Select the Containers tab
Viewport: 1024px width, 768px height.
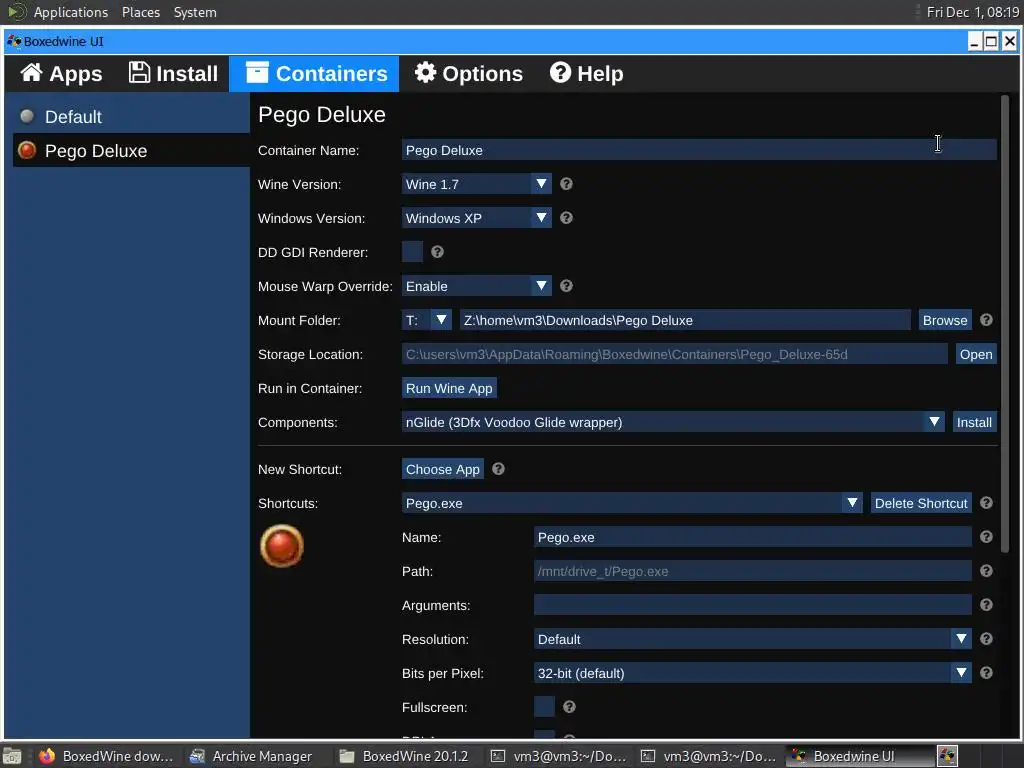(316, 74)
